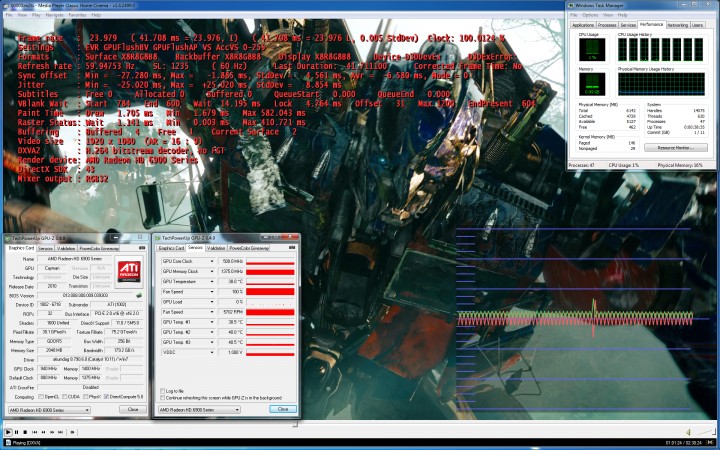Open the GPU Load sensor dropdown

[x=212, y=302]
